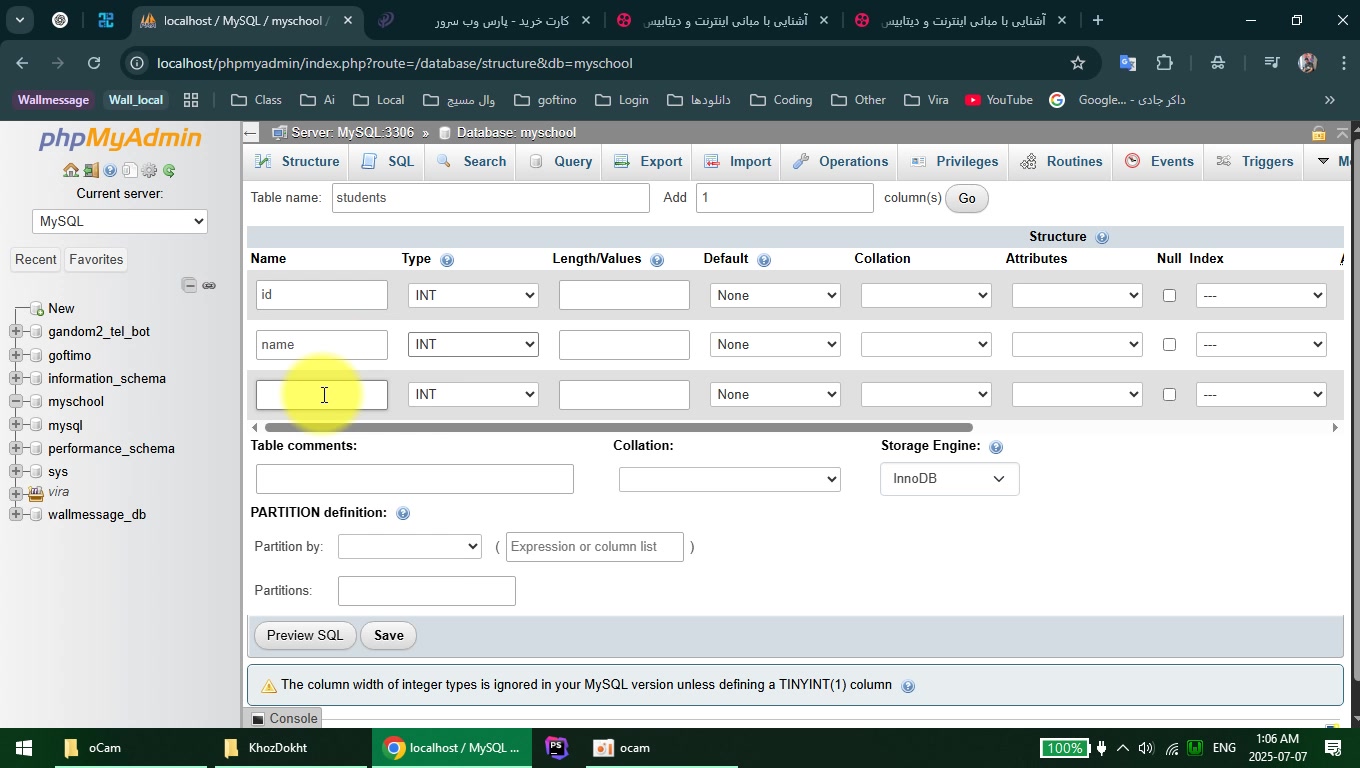Open the Import tab
1360x768 pixels.
coord(738,162)
